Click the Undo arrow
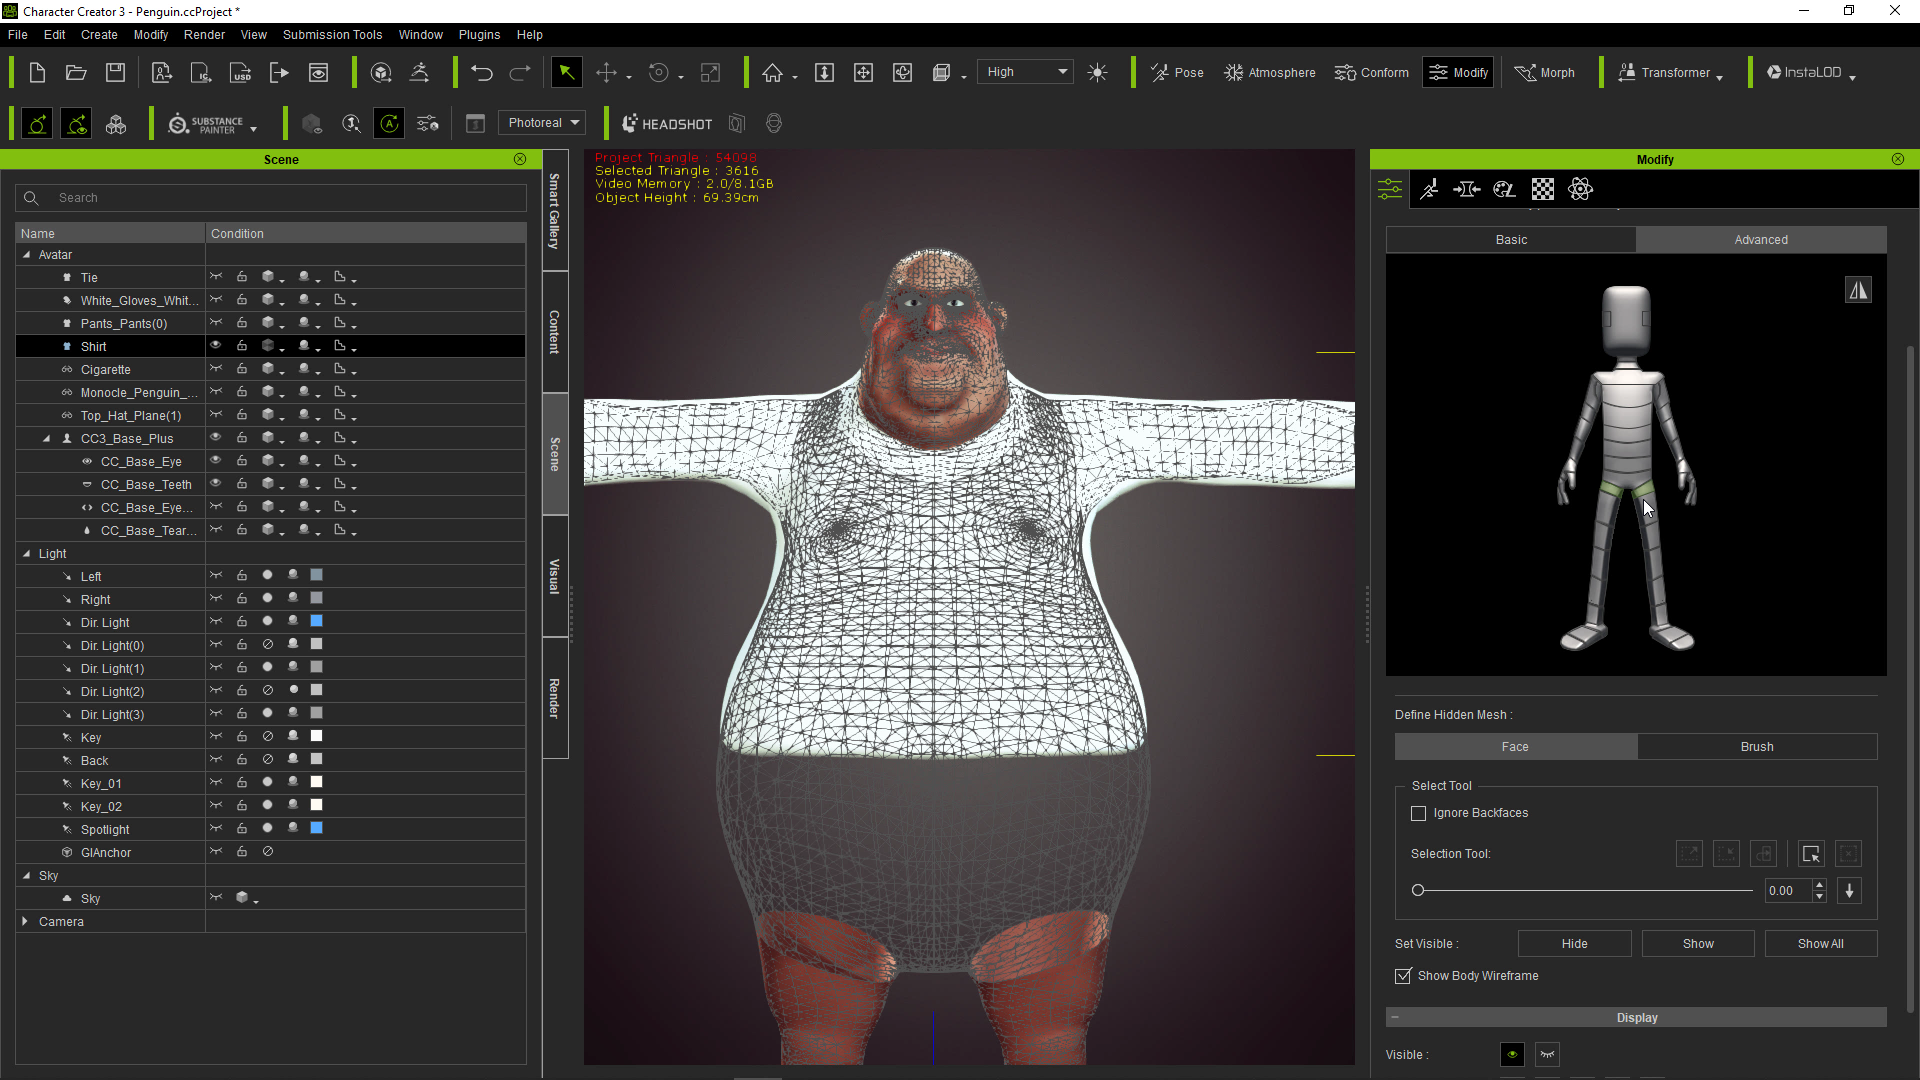Screen dimensions: 1920x1080 pos(482,73)
